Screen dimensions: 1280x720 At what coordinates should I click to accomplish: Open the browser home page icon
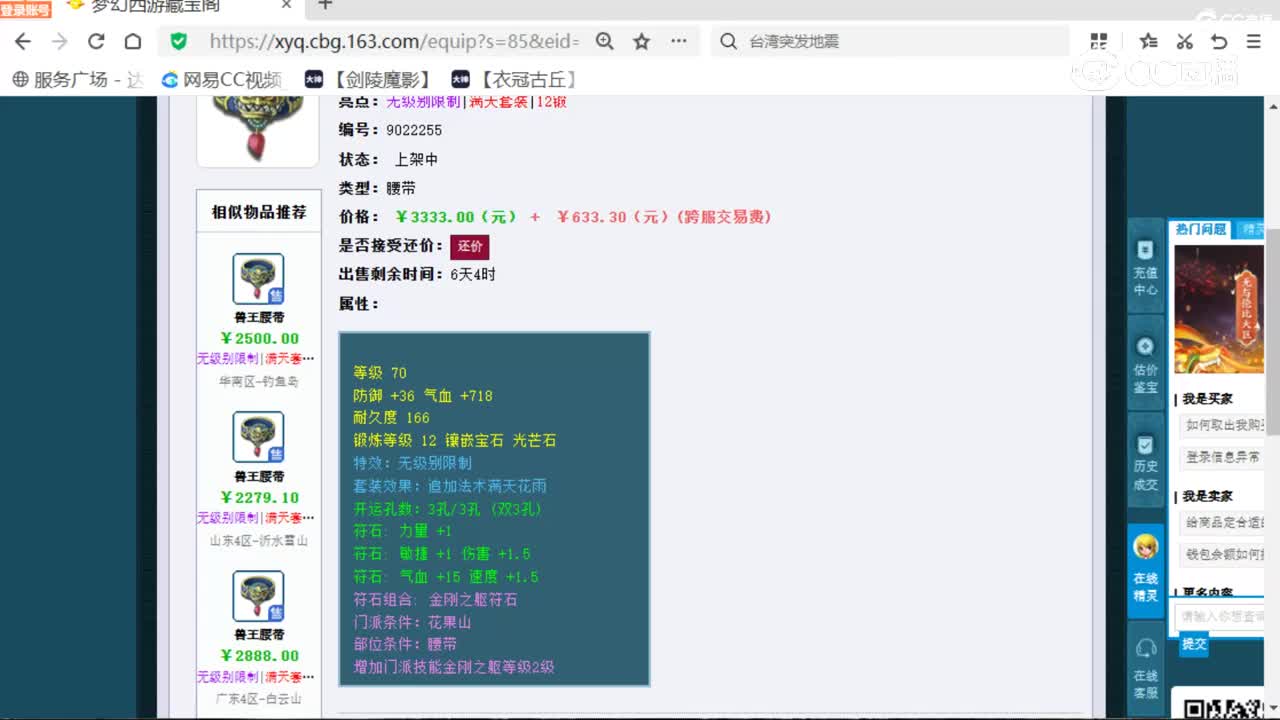132,41
